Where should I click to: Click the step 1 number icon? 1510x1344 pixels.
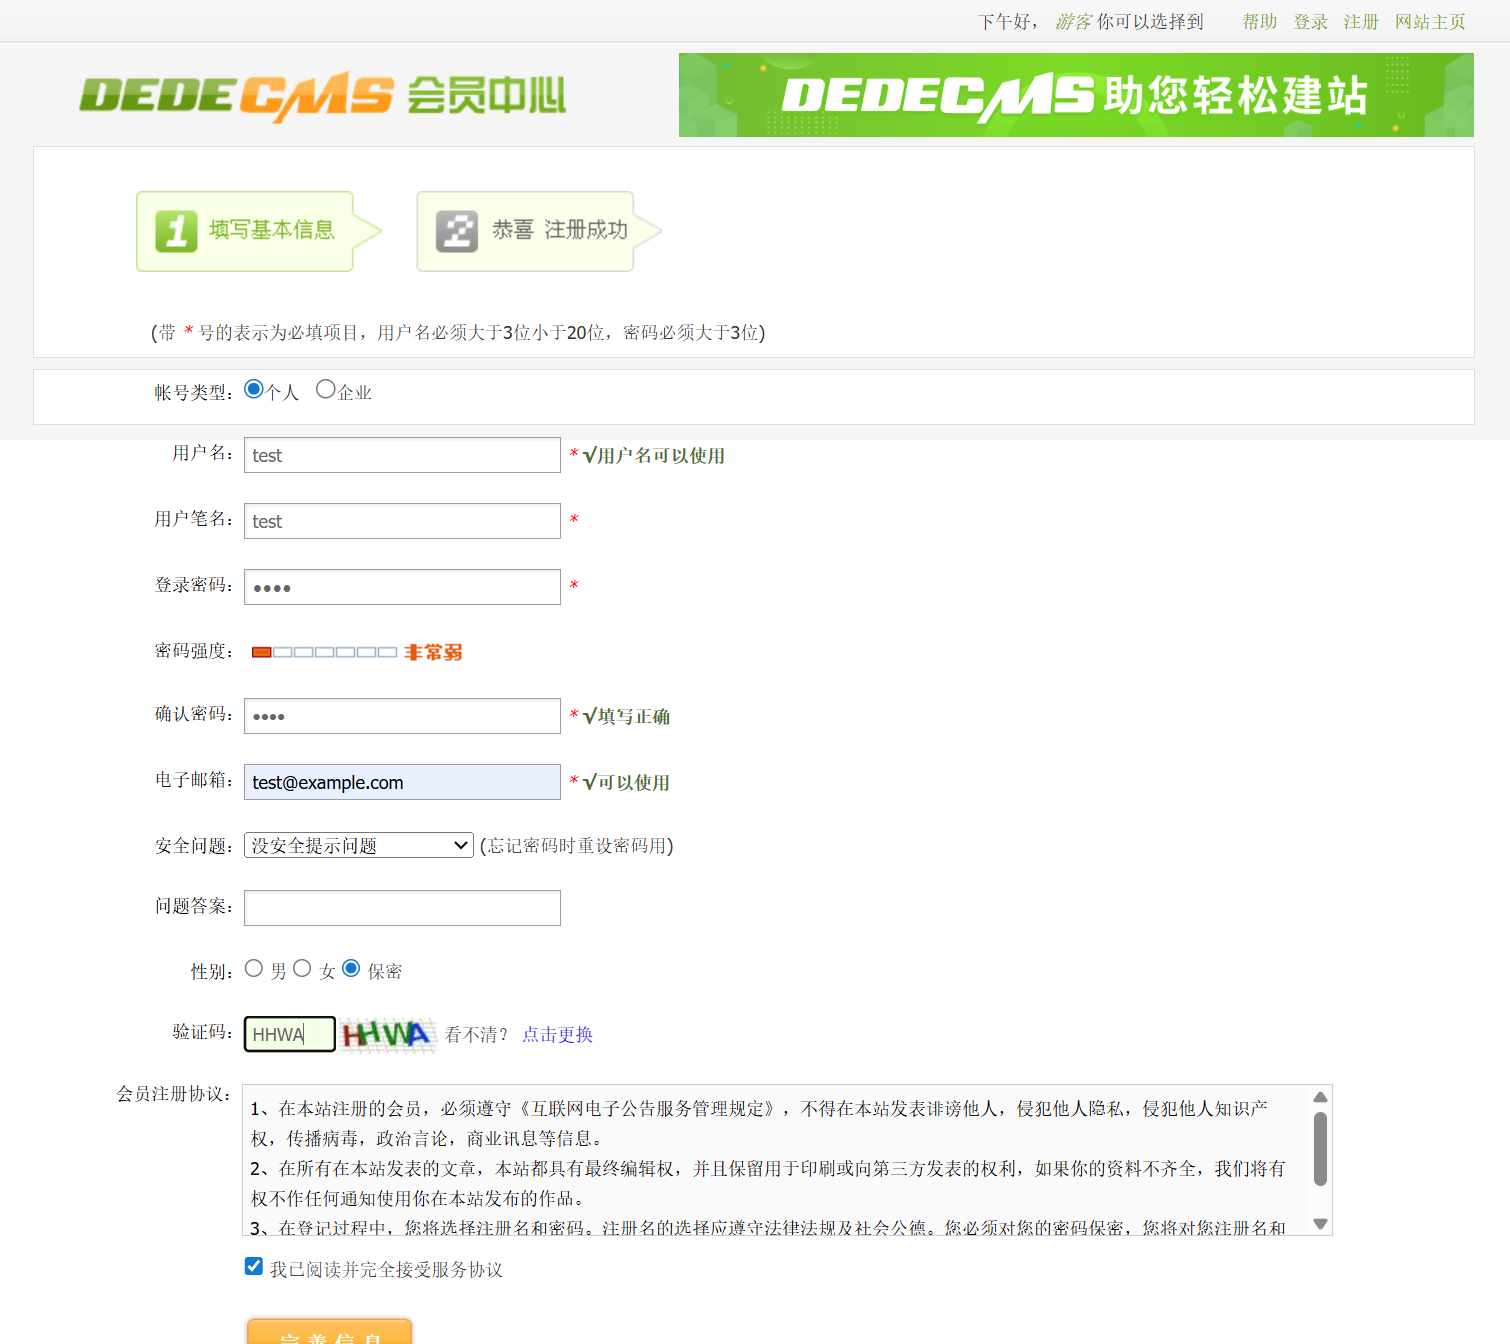pos(176,231)
